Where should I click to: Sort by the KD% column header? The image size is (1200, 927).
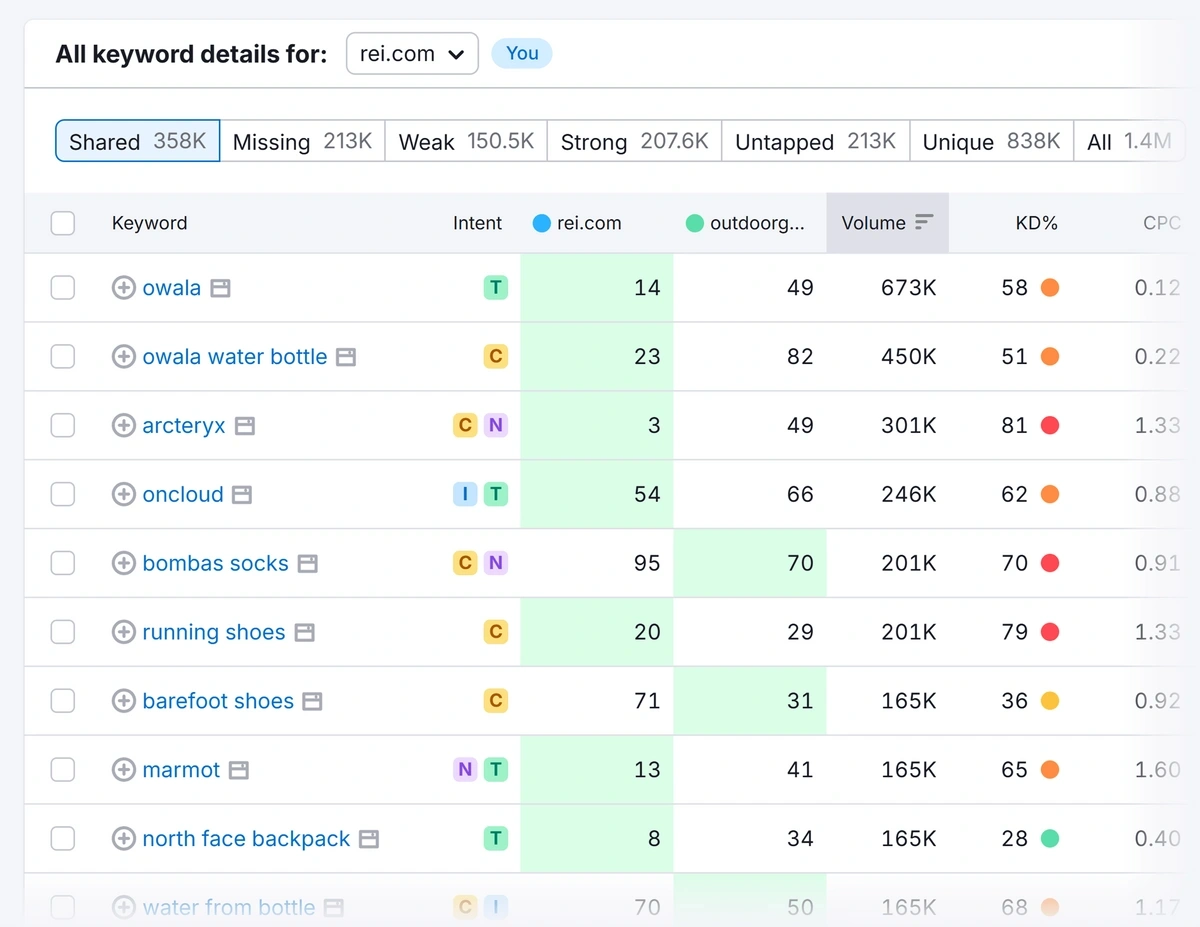(x=1036, y=223)
